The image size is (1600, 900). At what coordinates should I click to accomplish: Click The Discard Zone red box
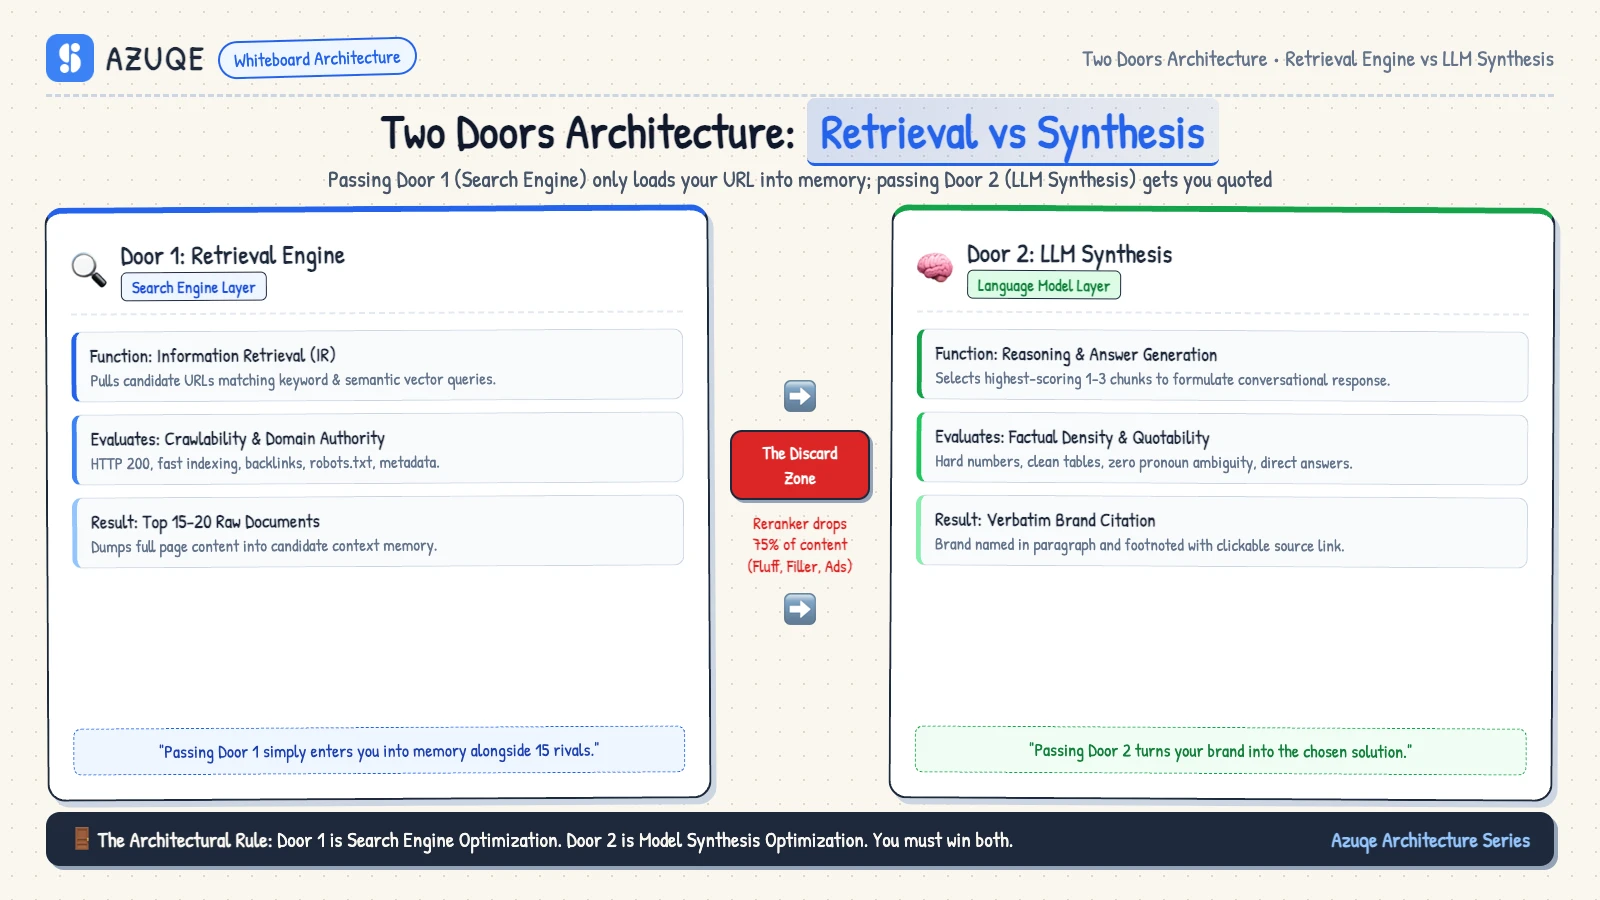coord(800,465)
